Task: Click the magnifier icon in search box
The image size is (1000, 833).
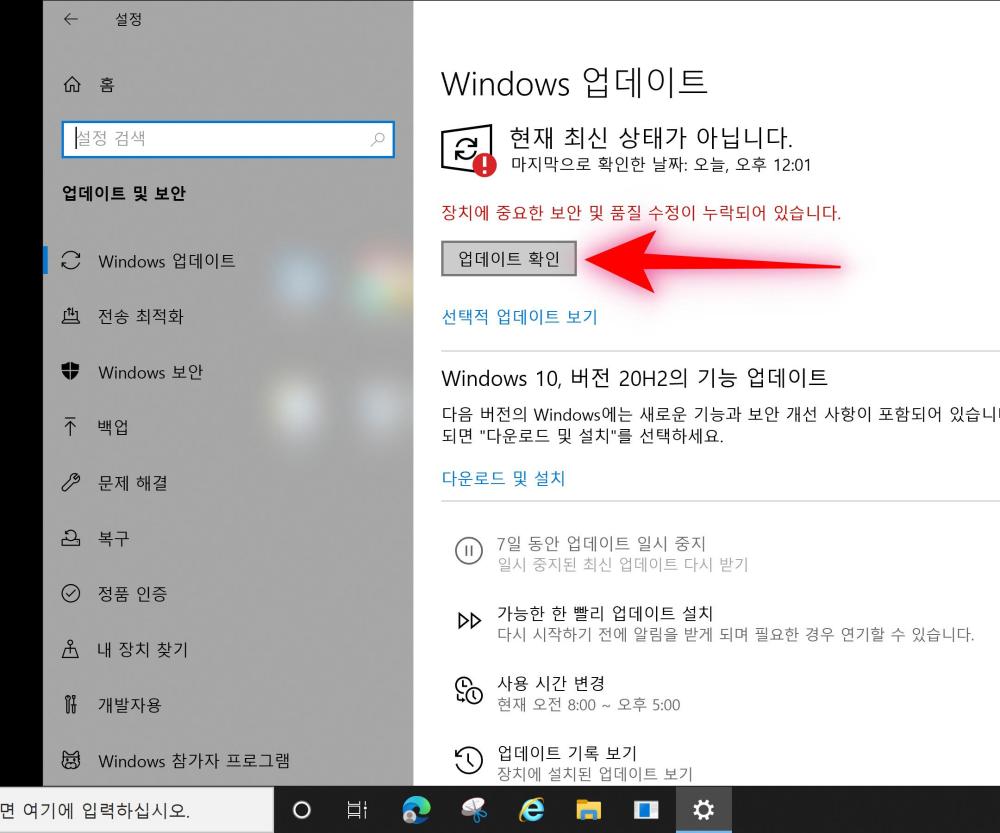Action: 378,139
